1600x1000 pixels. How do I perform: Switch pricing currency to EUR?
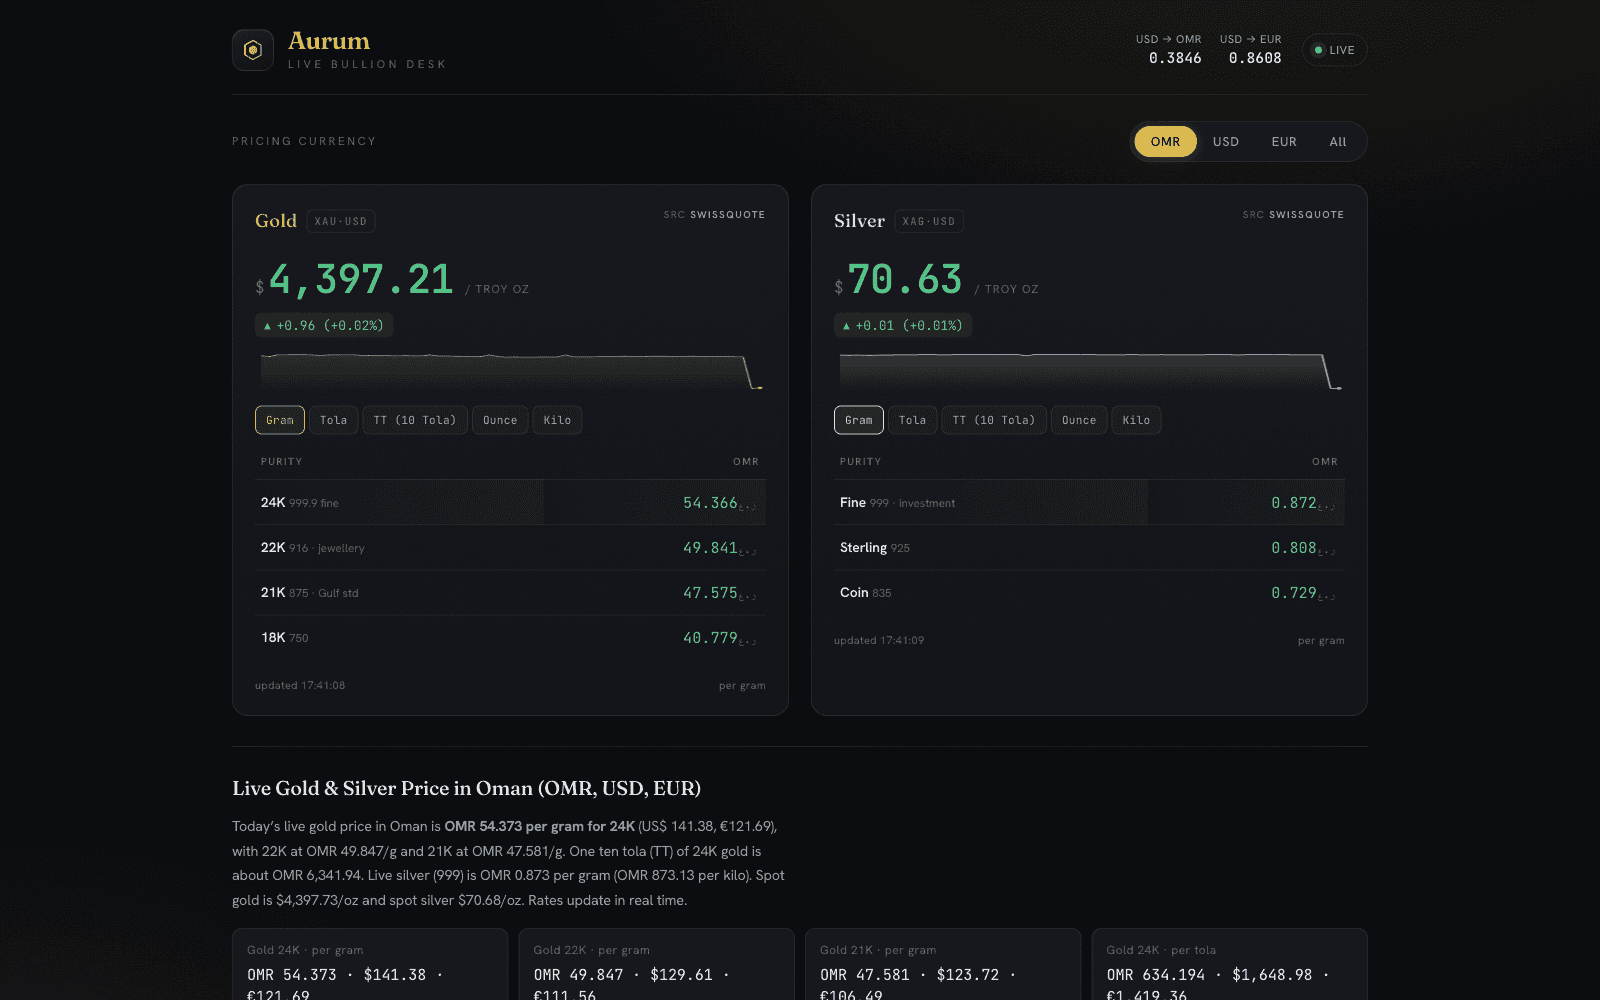[x=1284, y=141]
